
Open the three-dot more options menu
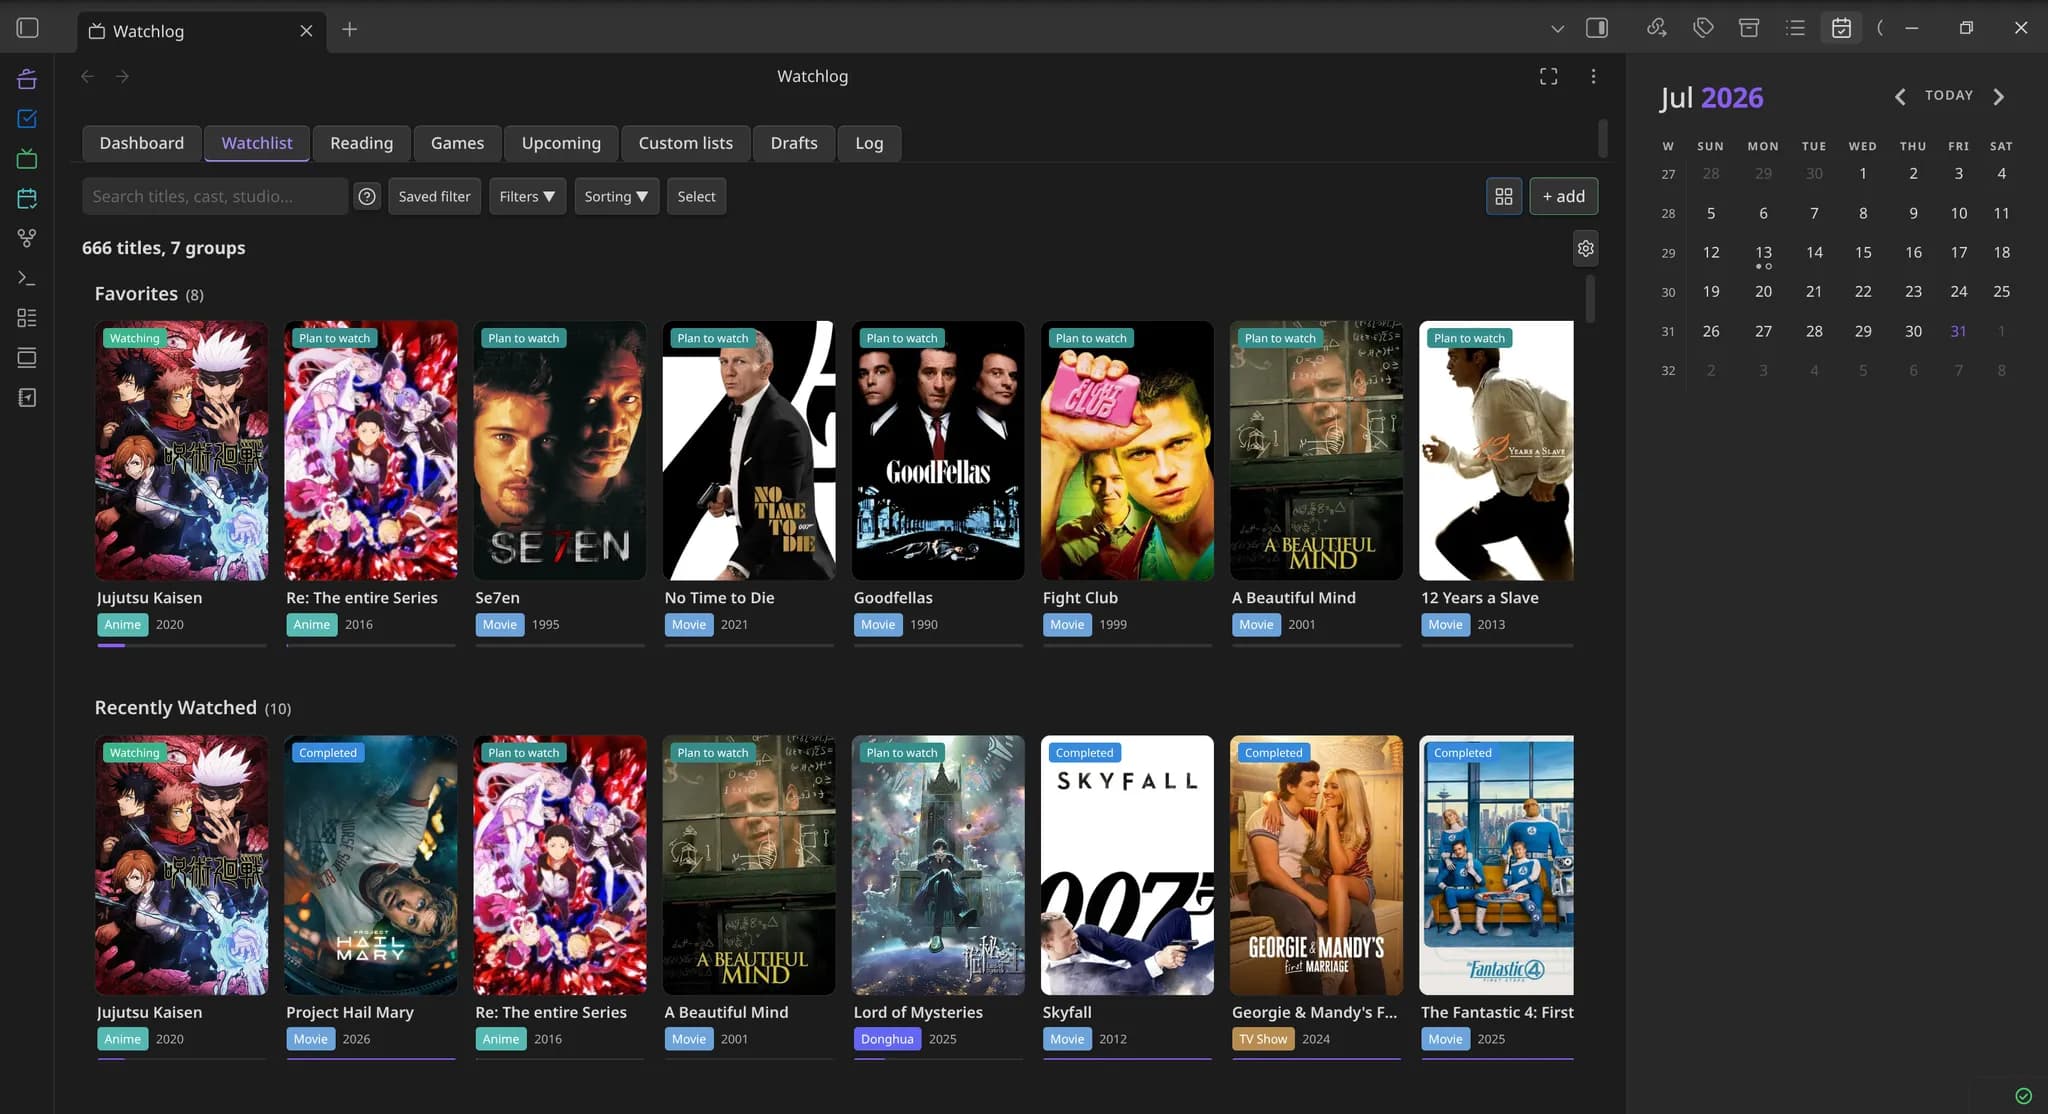click(x=1593, y=76)
